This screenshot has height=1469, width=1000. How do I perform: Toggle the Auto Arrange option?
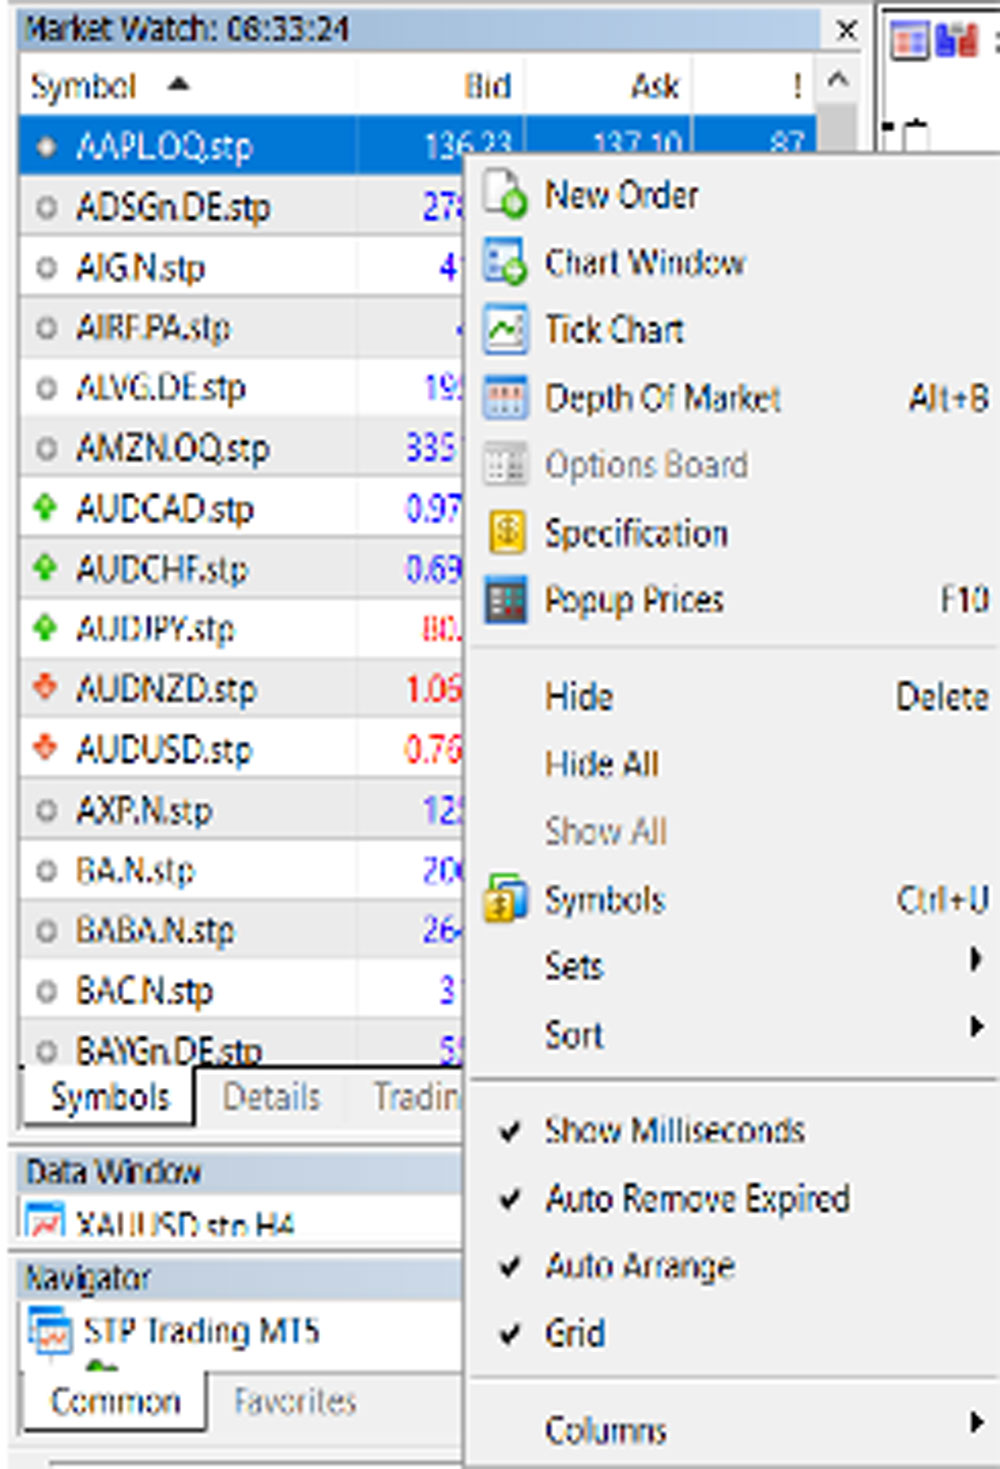click(640, 1266)
